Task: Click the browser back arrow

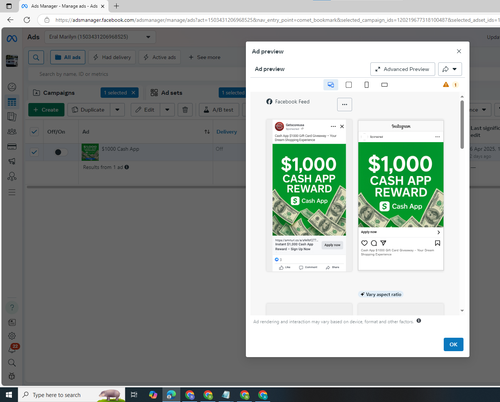Action: pyautogui.click(x=10, y=20)
